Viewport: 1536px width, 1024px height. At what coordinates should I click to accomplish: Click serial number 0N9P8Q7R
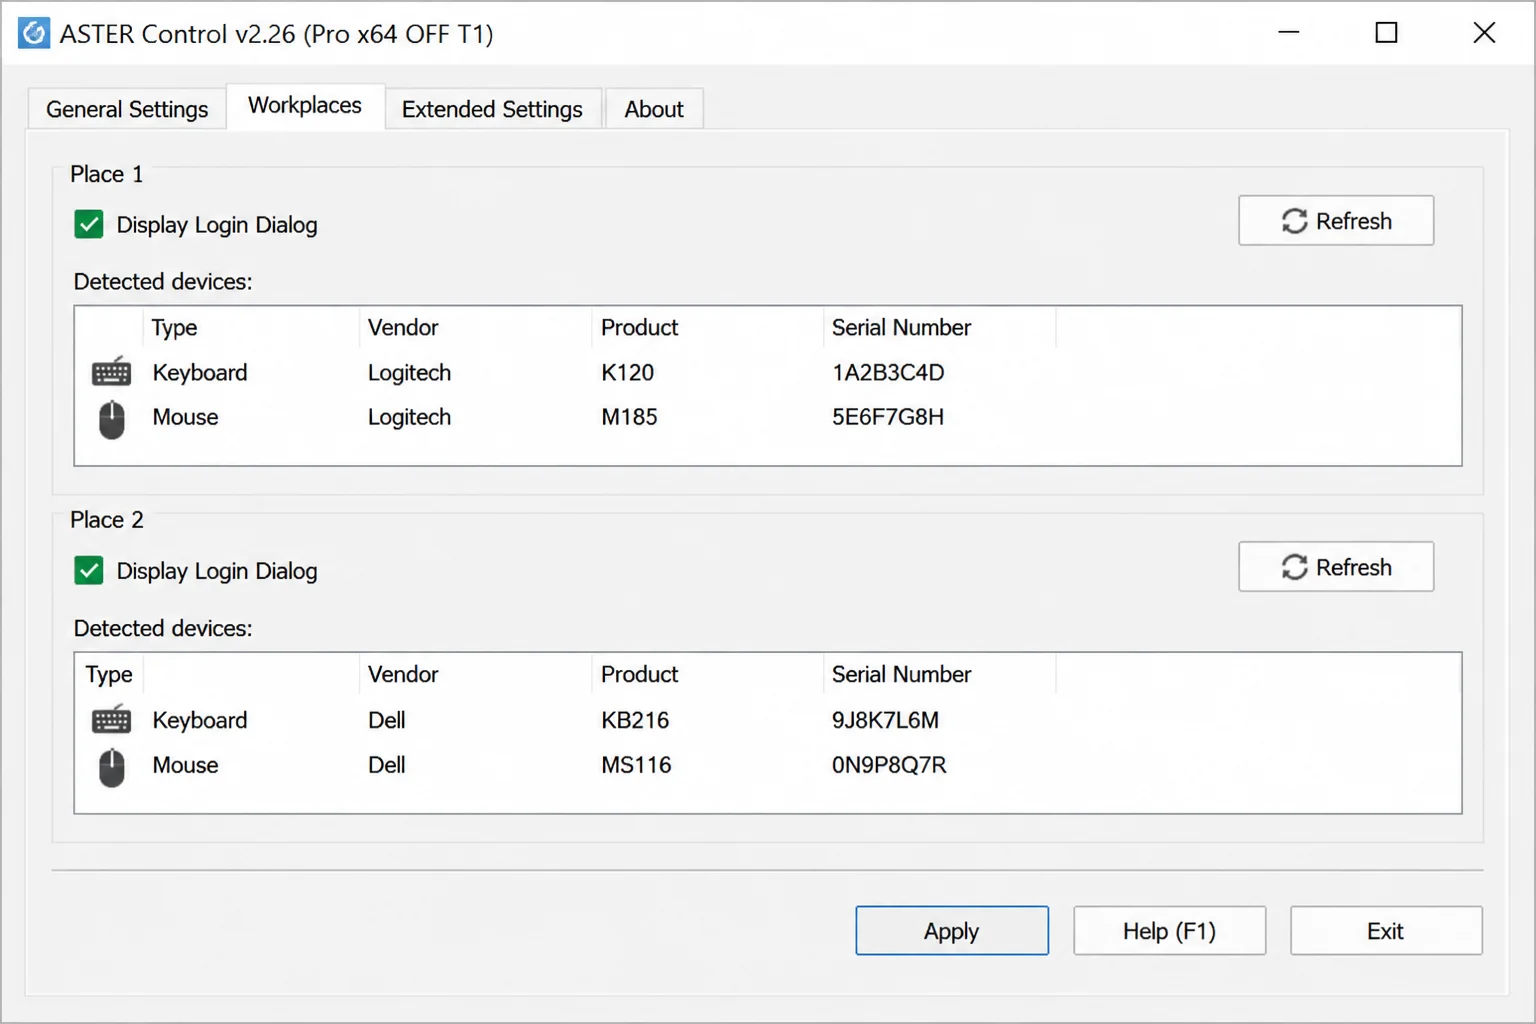pyautogui.click(x=889, y=765)
